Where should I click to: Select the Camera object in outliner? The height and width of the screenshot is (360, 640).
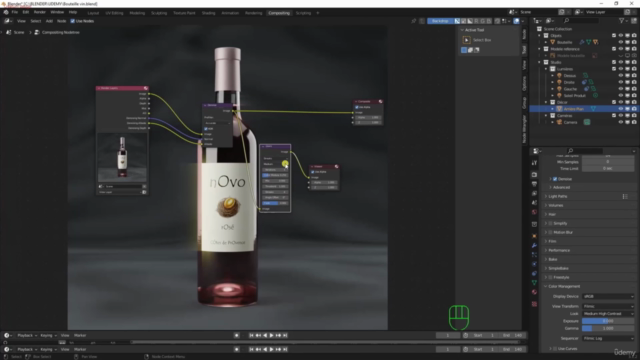pos(570,122)
